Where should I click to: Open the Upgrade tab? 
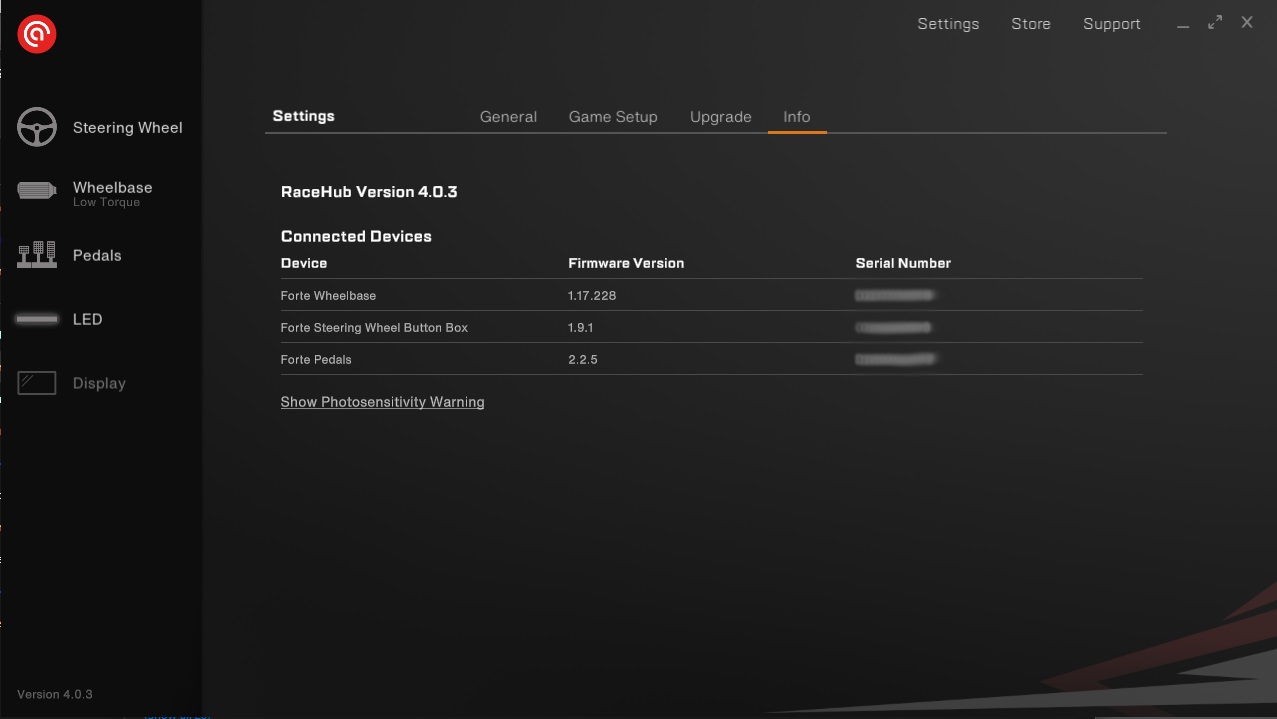click(721, 117)
